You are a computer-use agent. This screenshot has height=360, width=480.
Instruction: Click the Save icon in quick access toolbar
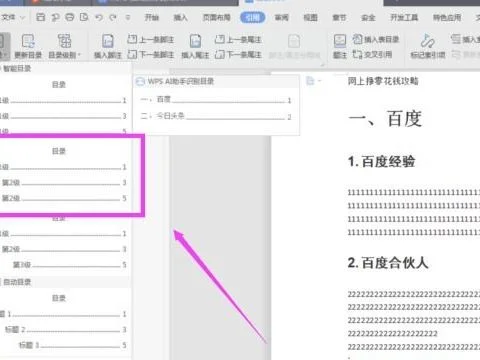tap(40, 17)
